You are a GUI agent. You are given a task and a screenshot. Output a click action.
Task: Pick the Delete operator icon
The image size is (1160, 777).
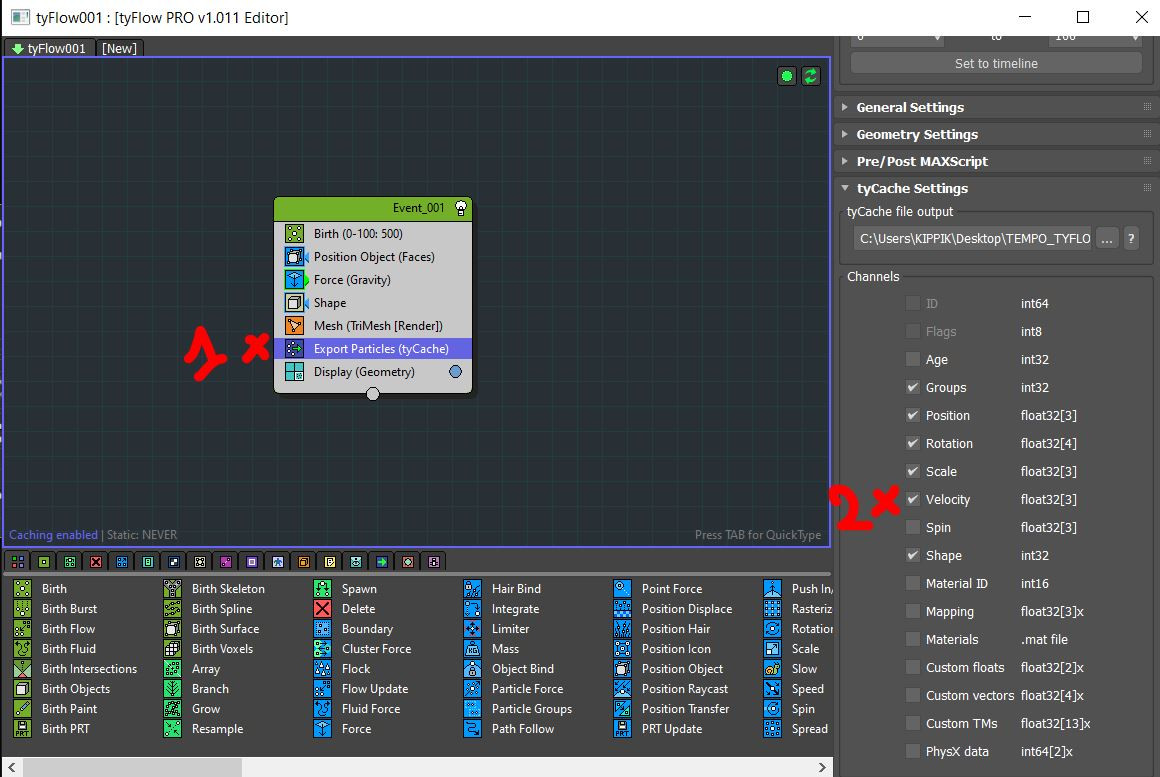tap(323, 608)
